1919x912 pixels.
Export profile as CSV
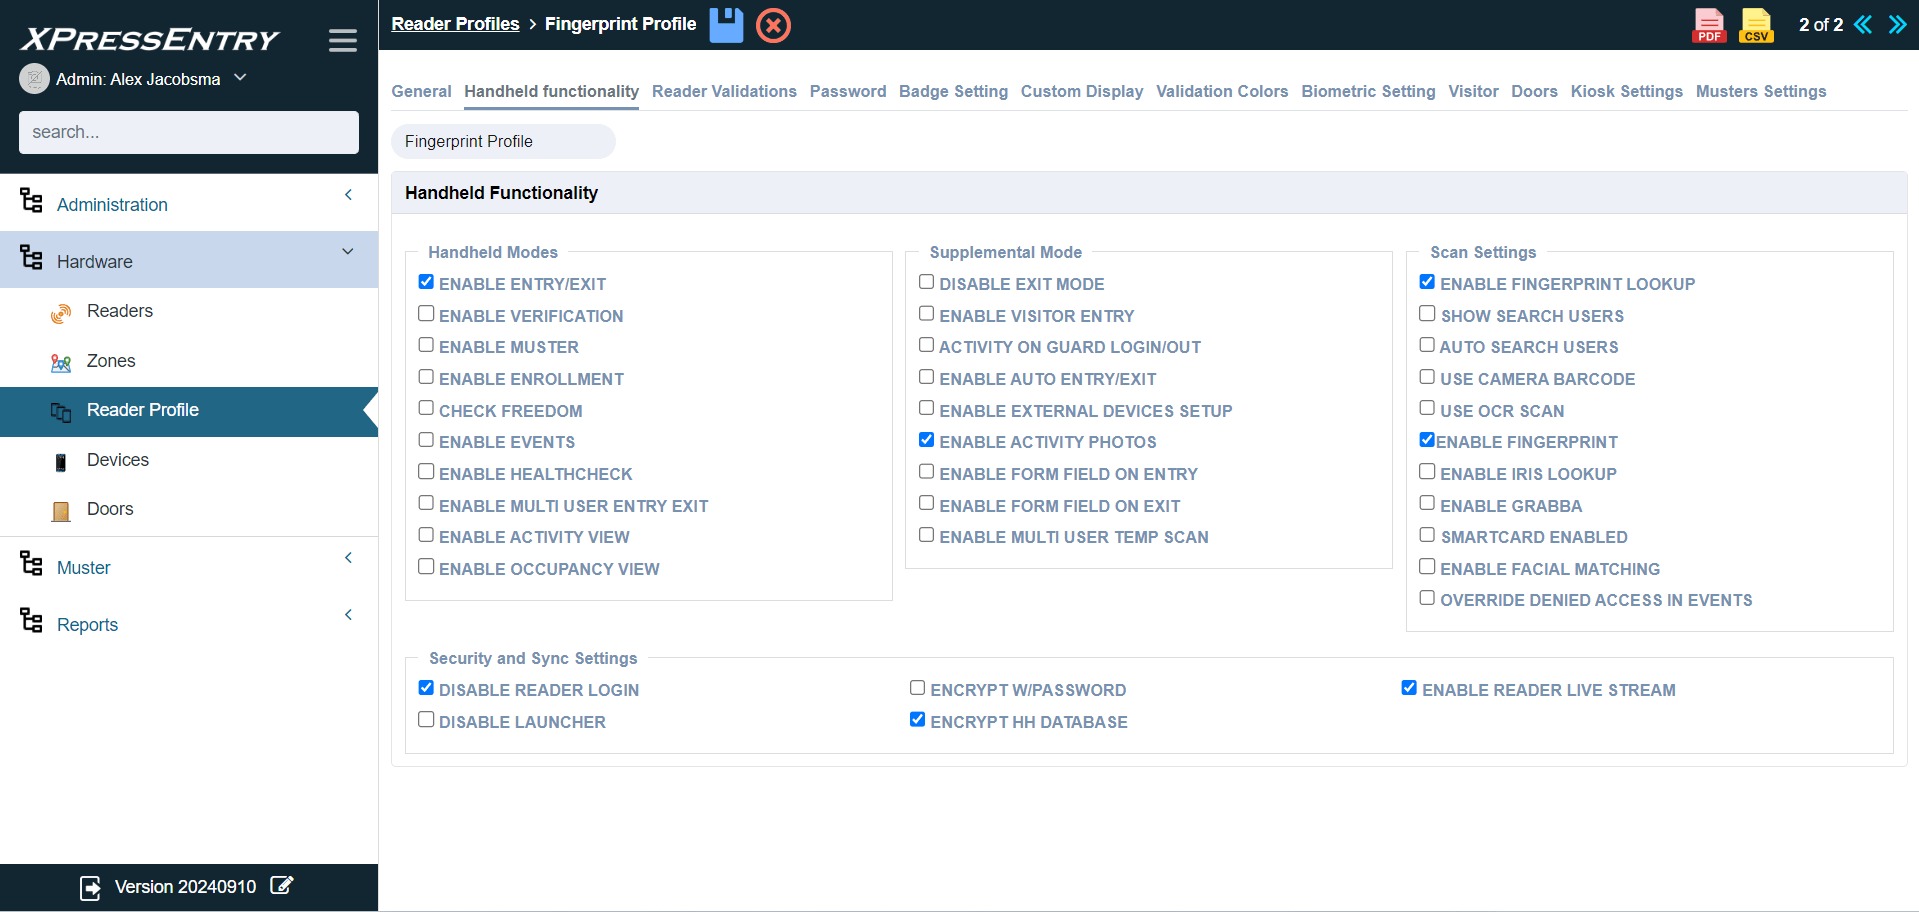tap(1756, 25)
